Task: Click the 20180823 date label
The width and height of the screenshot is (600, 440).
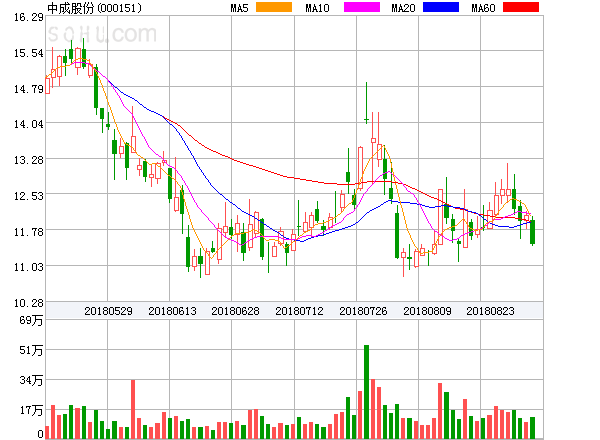Action: [490, 311]
